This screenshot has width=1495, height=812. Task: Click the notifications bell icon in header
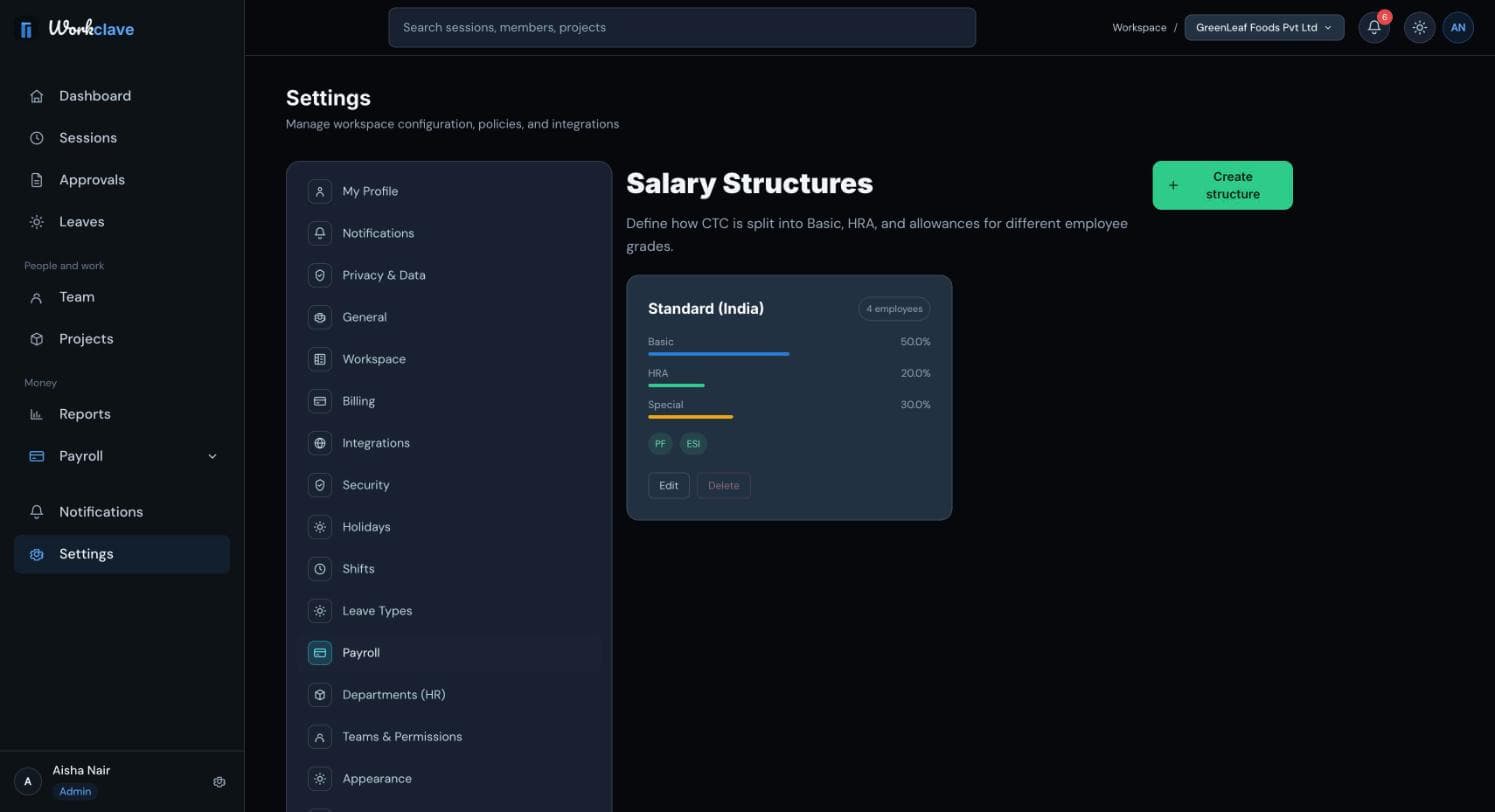[x=1374, y=28]
